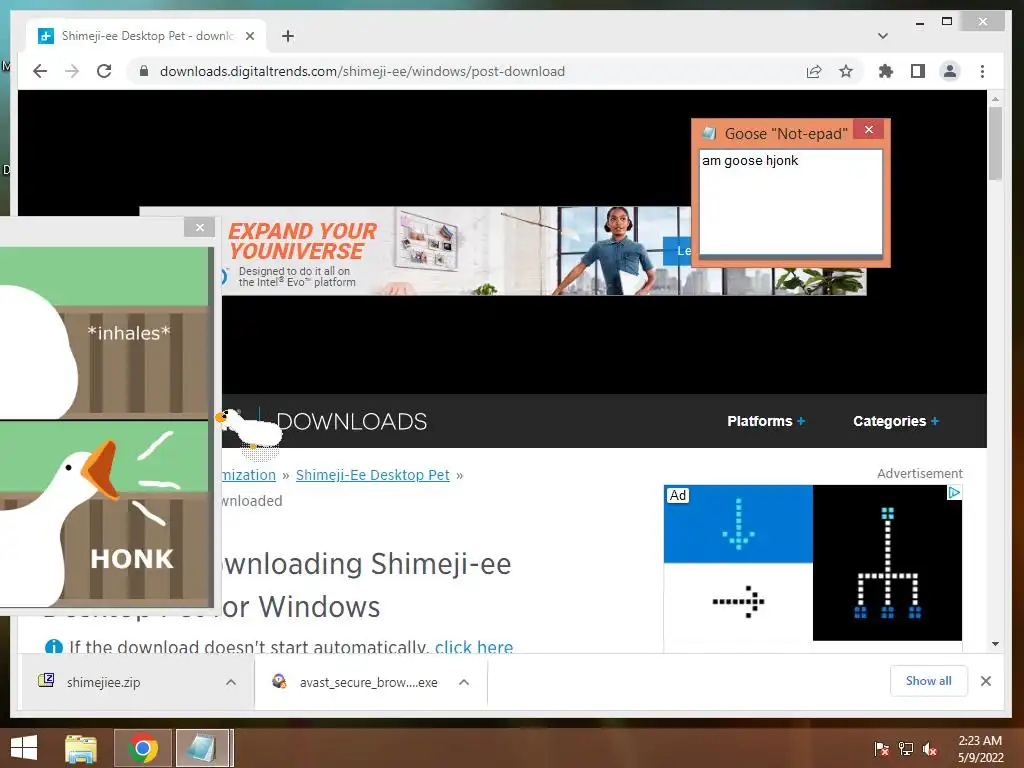Screen dimensions: 1024x768
Task: Click the white goose desktop pet
Action: pos(249,428)
